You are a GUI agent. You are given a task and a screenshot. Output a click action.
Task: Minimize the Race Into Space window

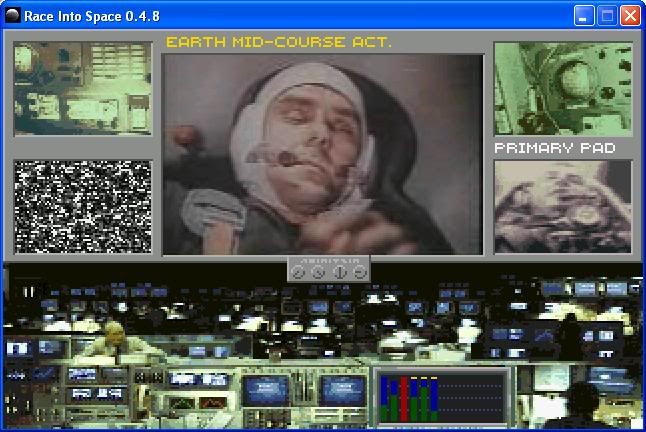point(584,16)
